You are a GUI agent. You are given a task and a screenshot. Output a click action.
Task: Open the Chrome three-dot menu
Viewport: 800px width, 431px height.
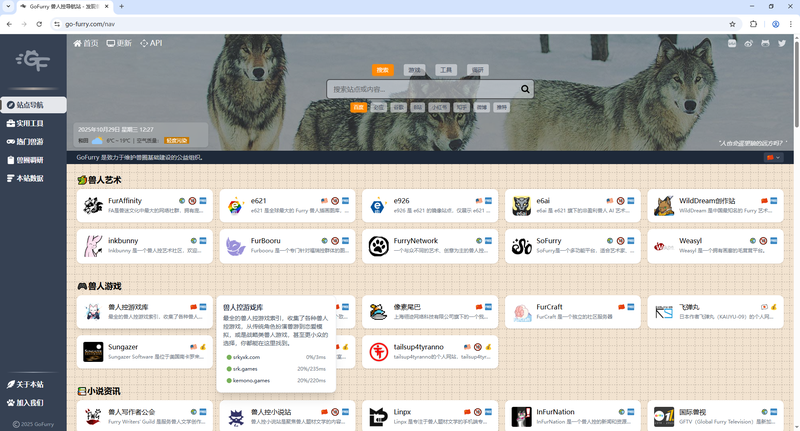pyautogui.click(x=790, y=24)
